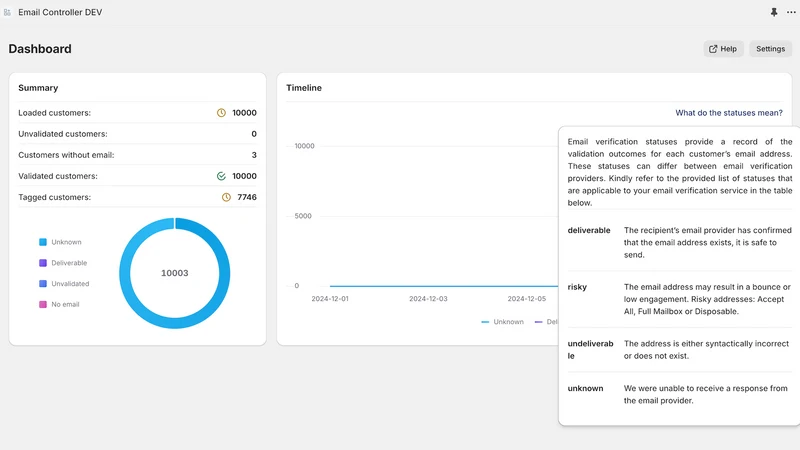Click the 'Customers without email:' label
800x450 pixels.
tap(66, 155)
